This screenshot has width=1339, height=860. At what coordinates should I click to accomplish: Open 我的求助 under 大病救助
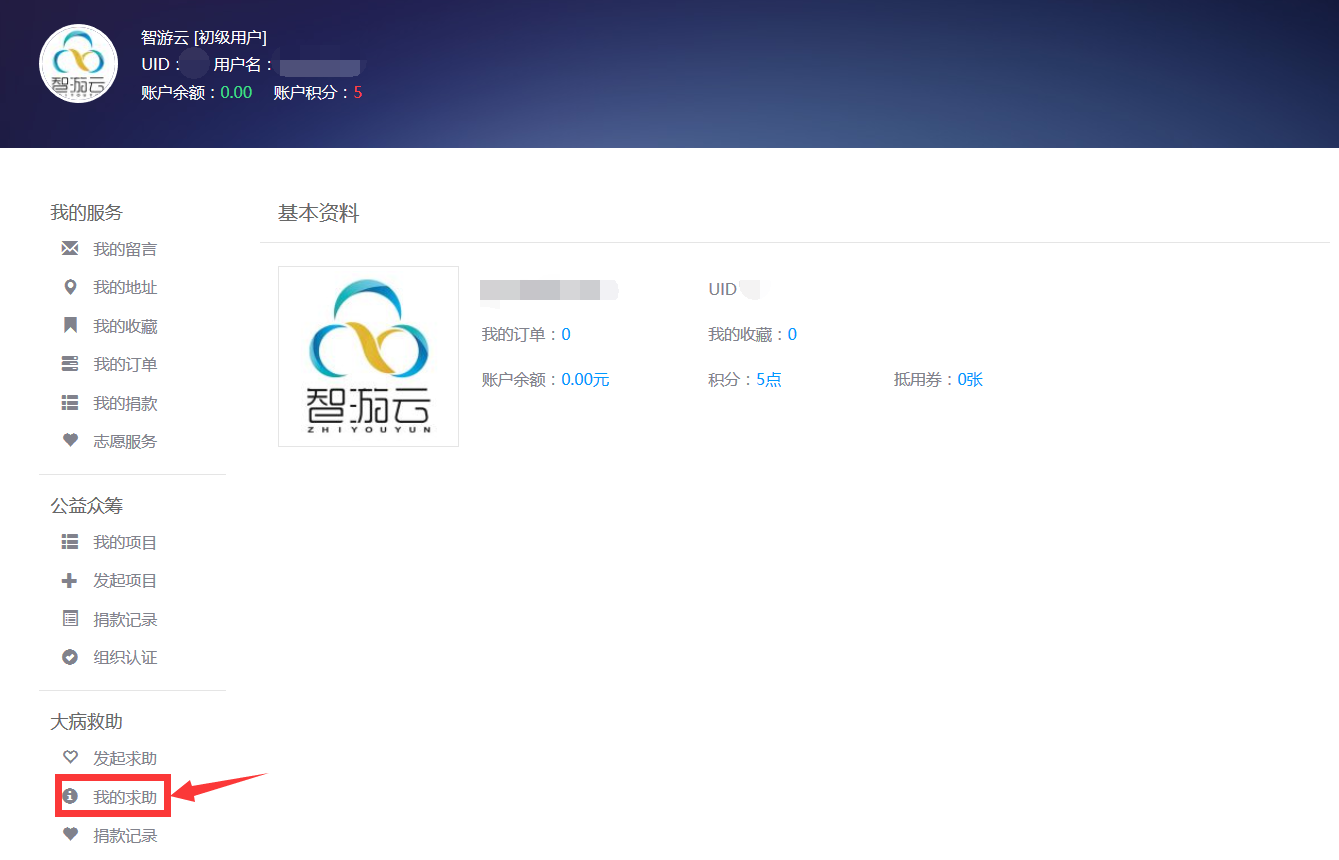tap(125, 797)
